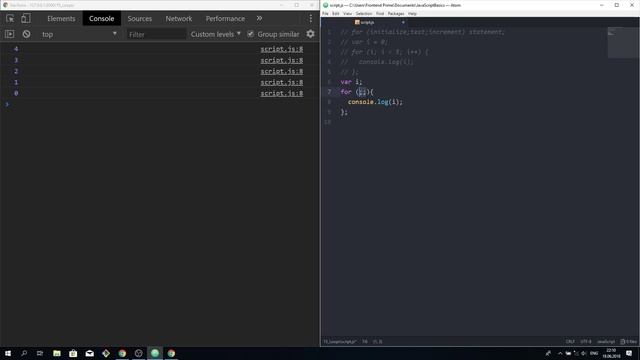Open the Custom levels dropdown
This screenshot has width=640, height=360.
coord(216,34)
